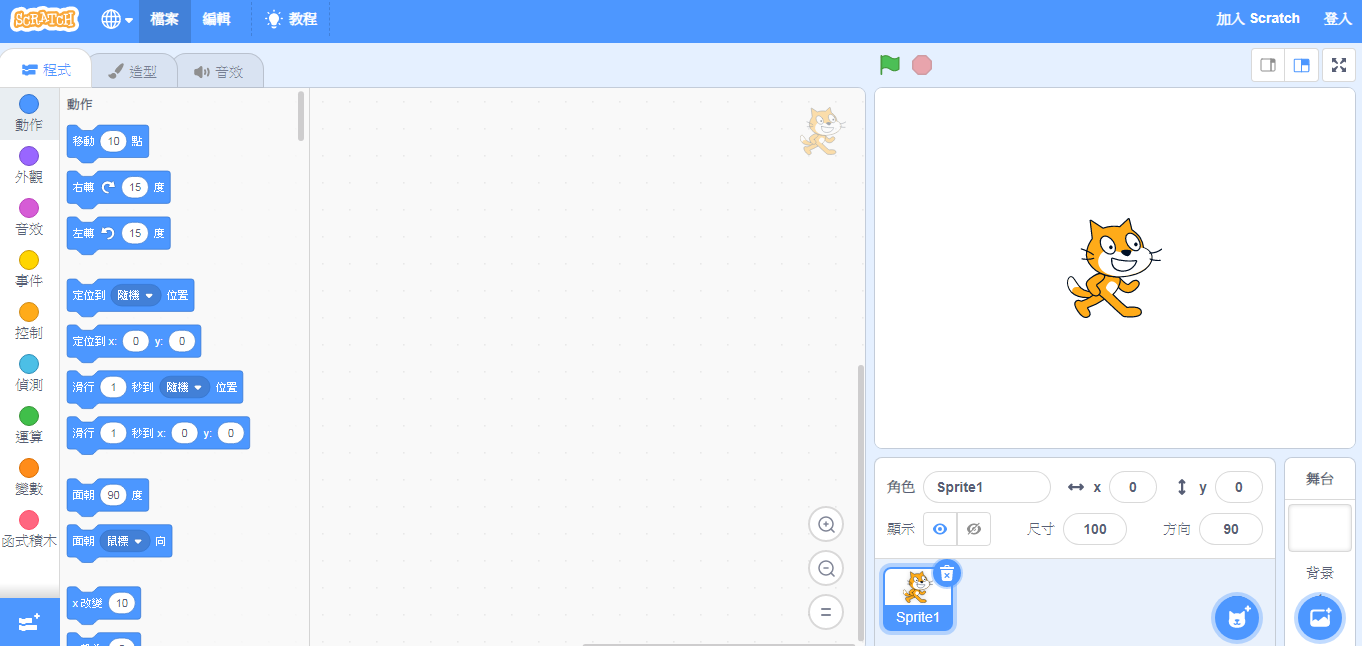Select 控制 block category
The image size is (1362, 646).
[x=29, y=321]
